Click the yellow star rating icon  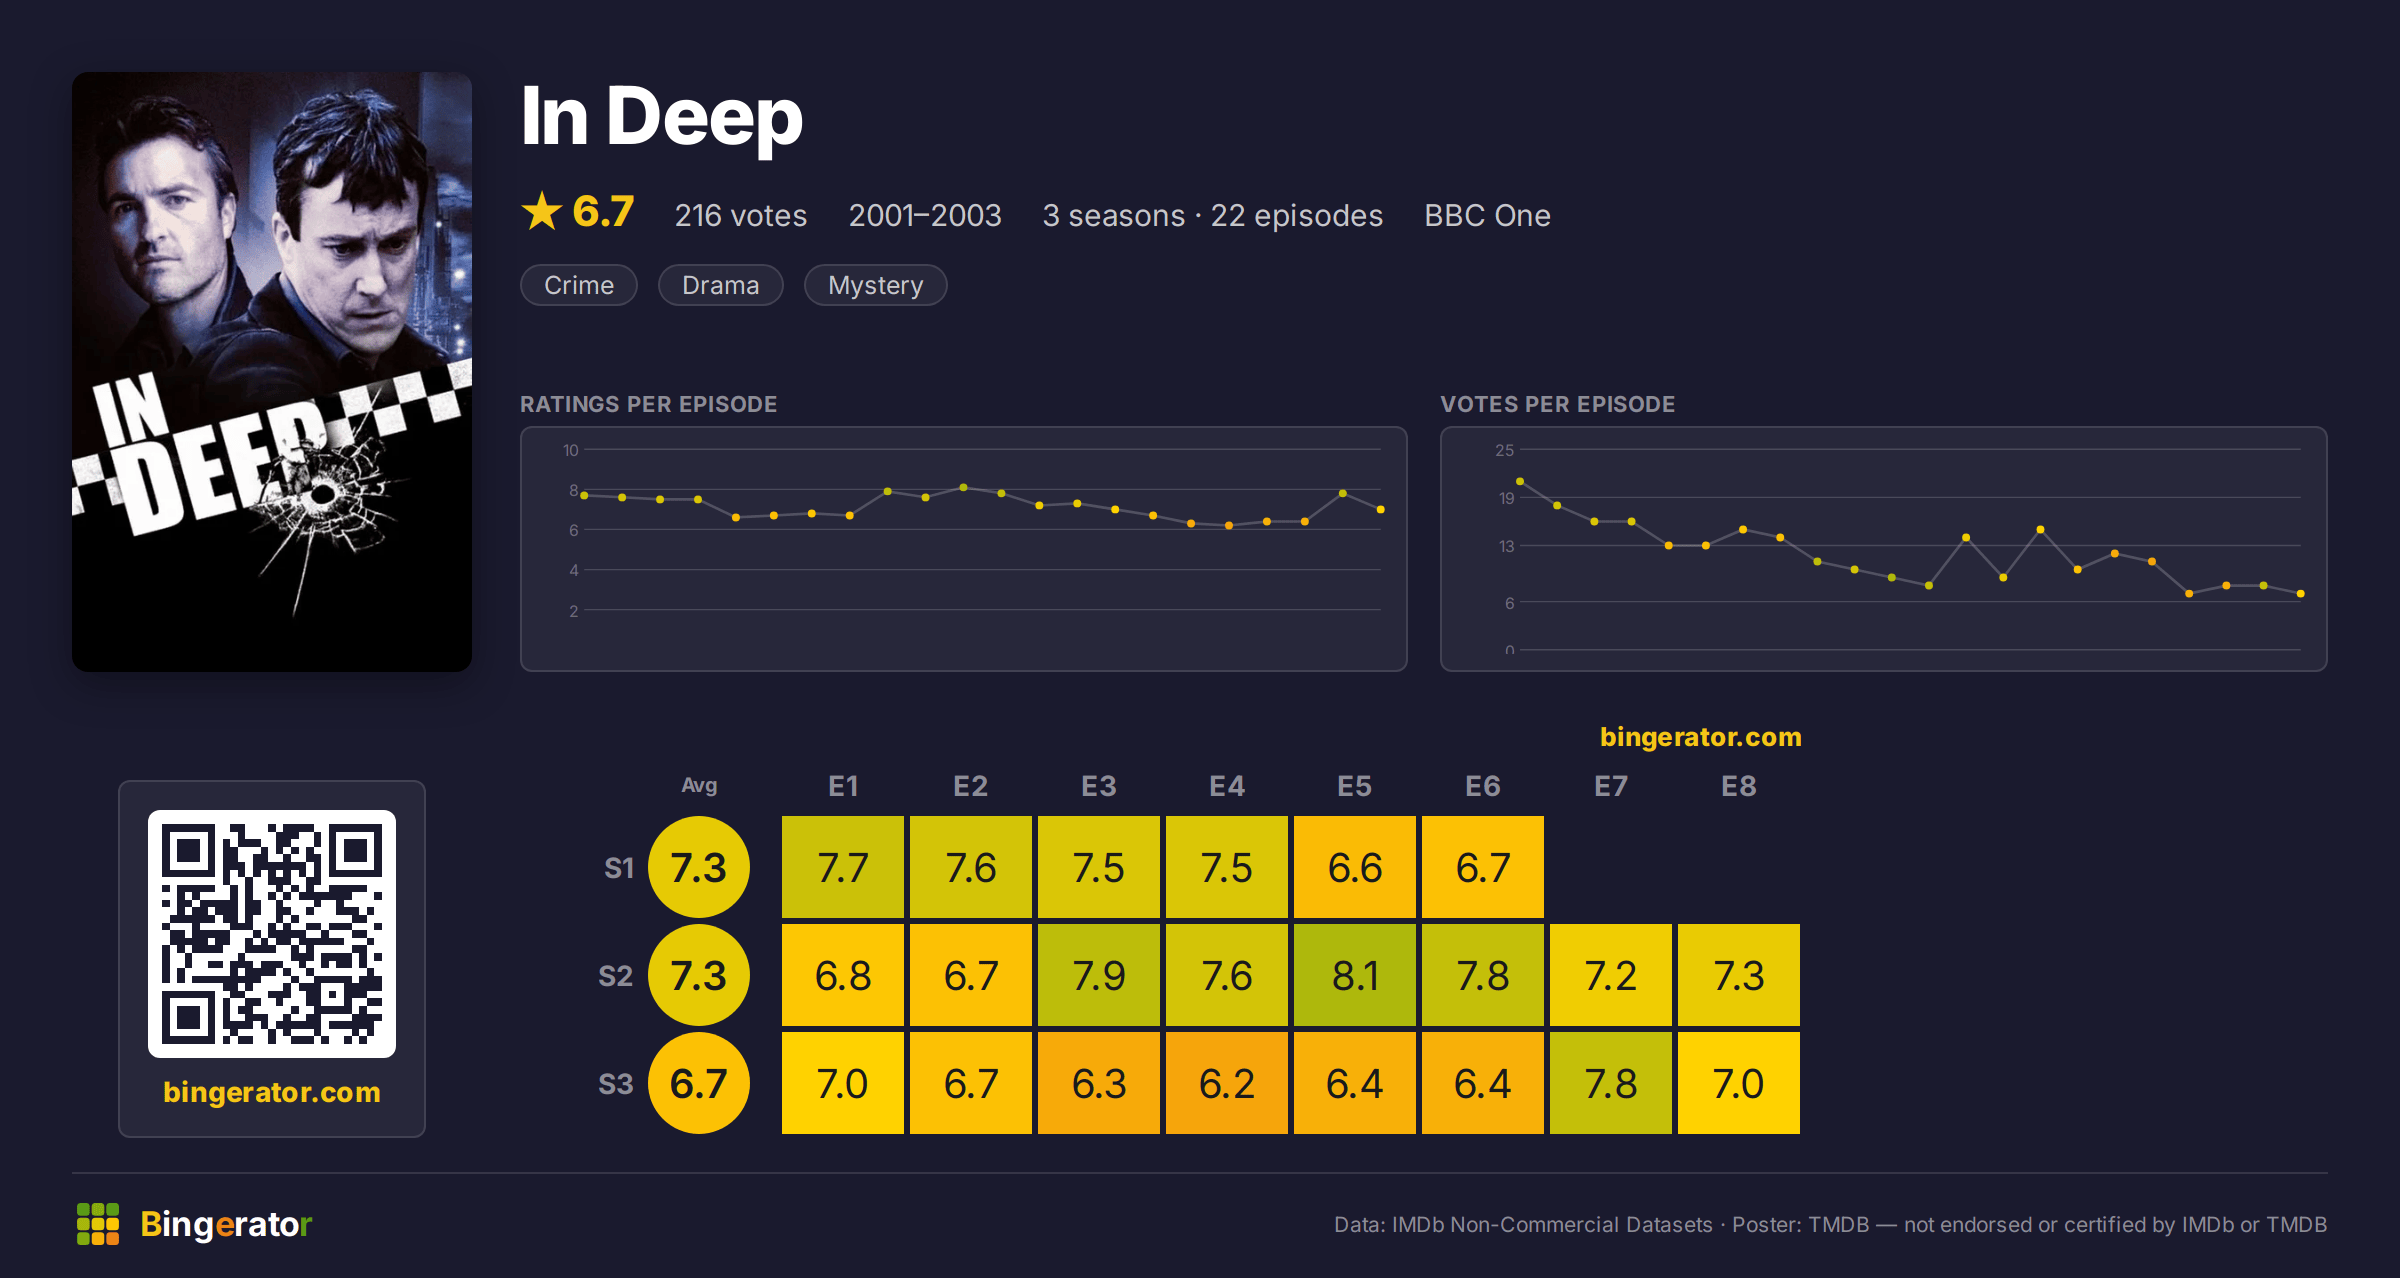coord(542,211)
